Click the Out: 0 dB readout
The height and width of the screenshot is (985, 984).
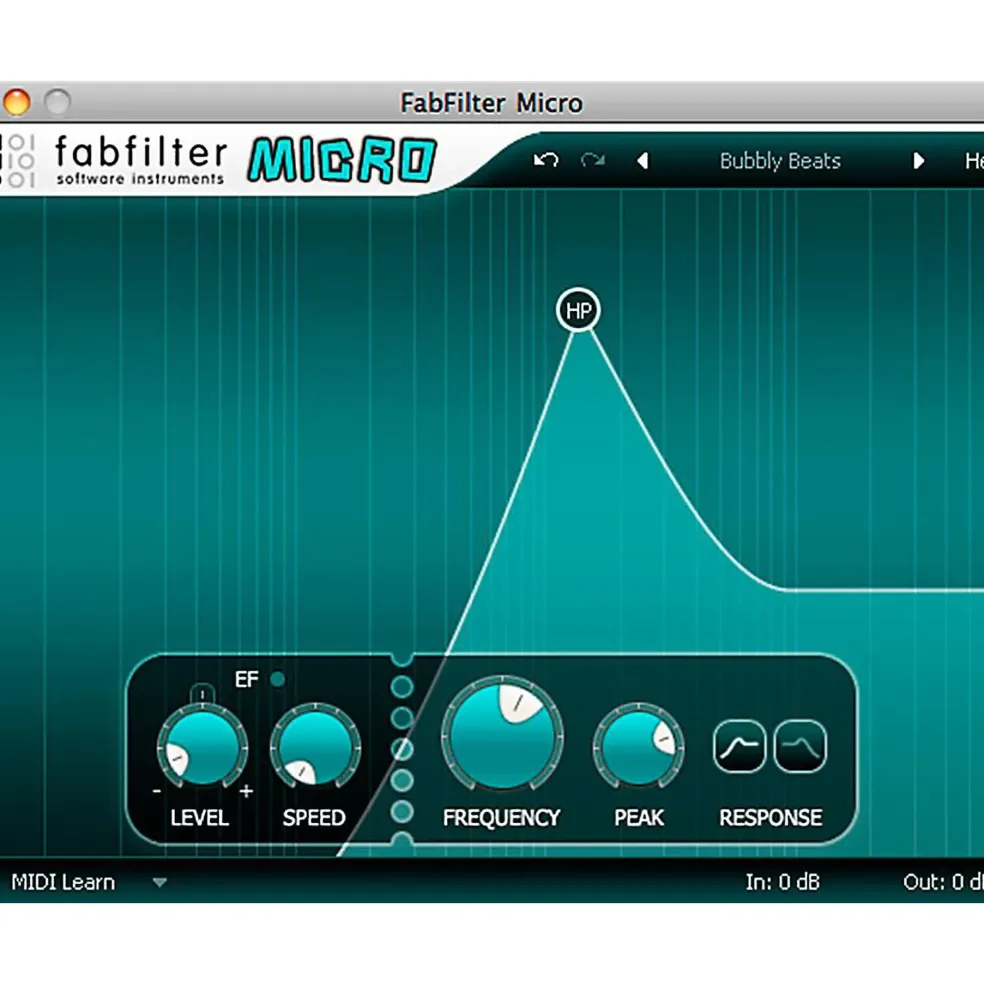(x=943, y=882)
